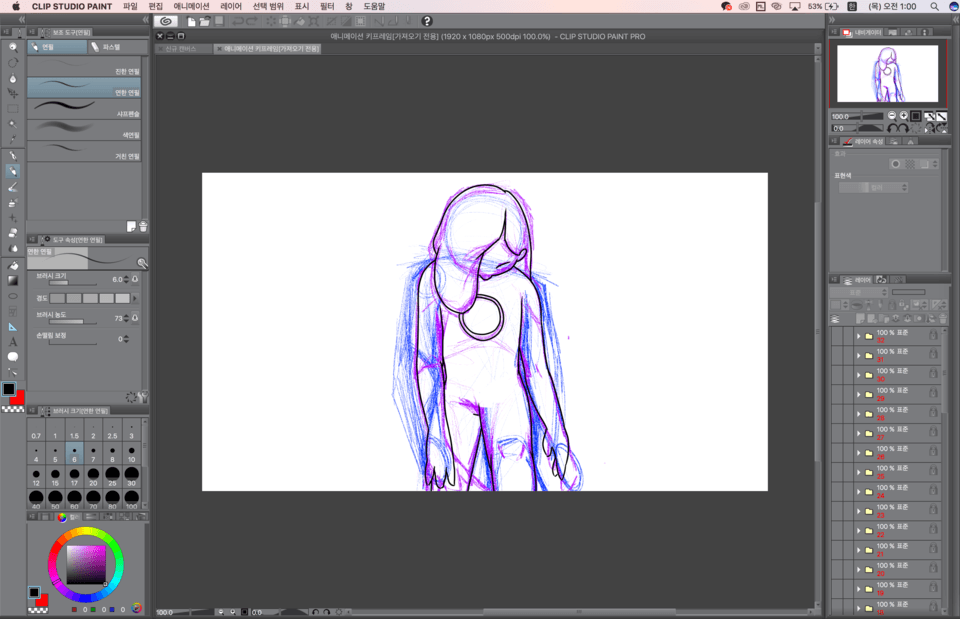Toggle visibility of layer folder 31
The height and width of the screenshot is (619, 960).
836,355
